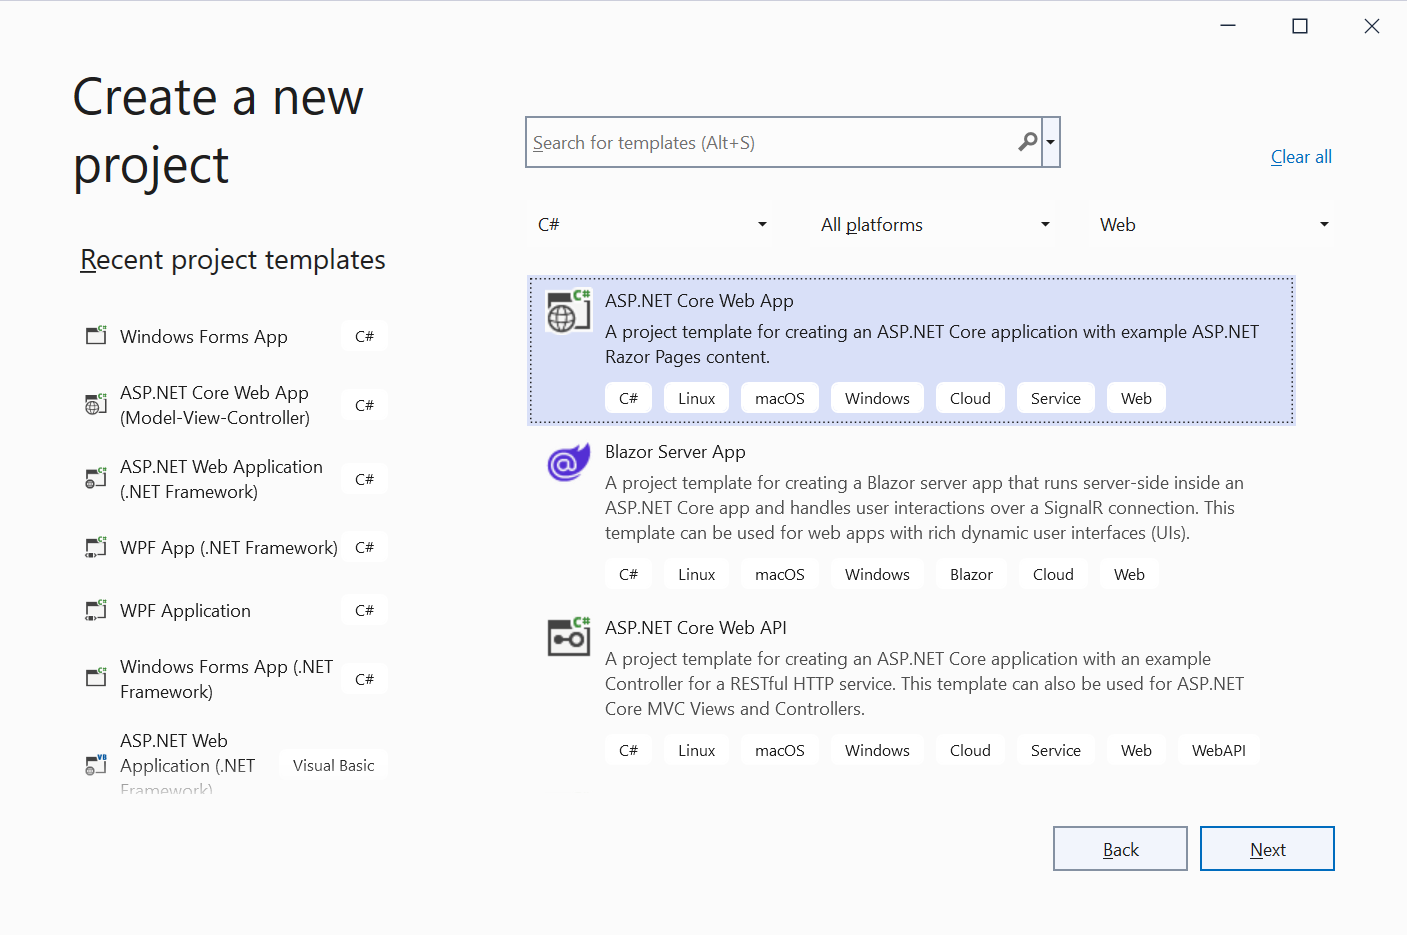The width and height of the screenshot is (1407, 935).
Task: Click the Next button
Action: click(x=1267, y=849)
